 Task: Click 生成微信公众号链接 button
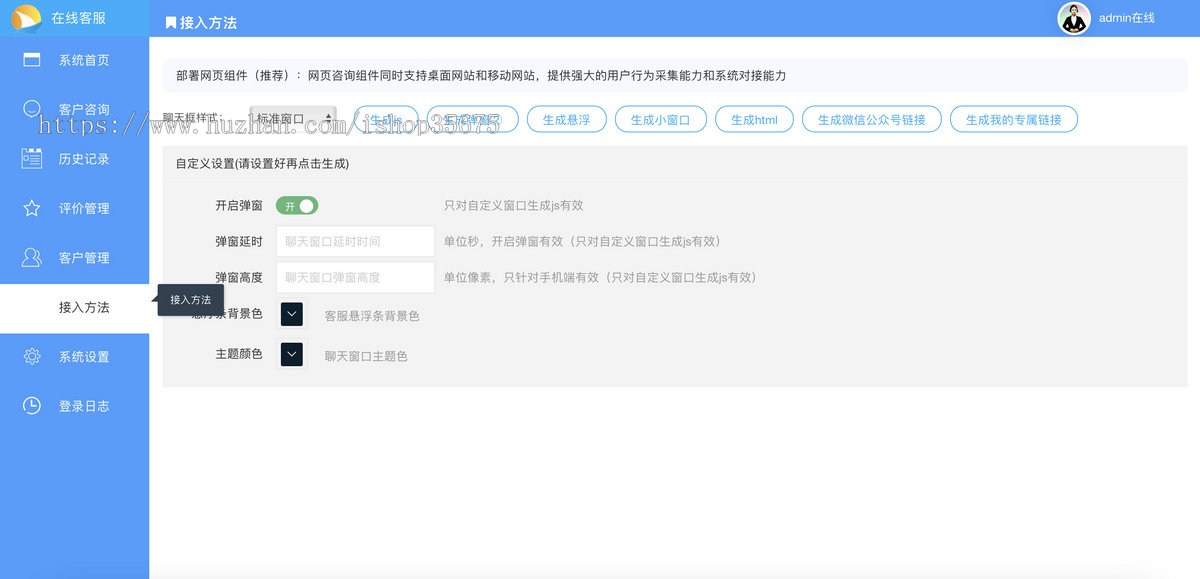pos(872,119)
